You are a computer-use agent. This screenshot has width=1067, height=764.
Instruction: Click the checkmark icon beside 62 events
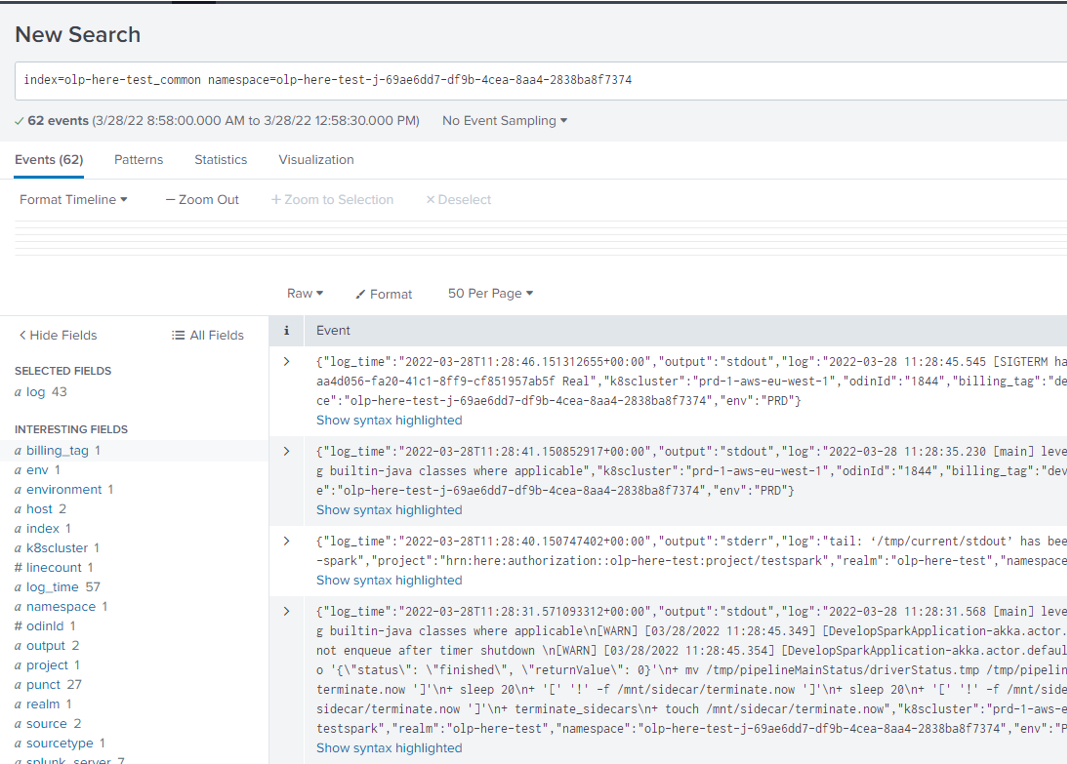tap(18, 120)
